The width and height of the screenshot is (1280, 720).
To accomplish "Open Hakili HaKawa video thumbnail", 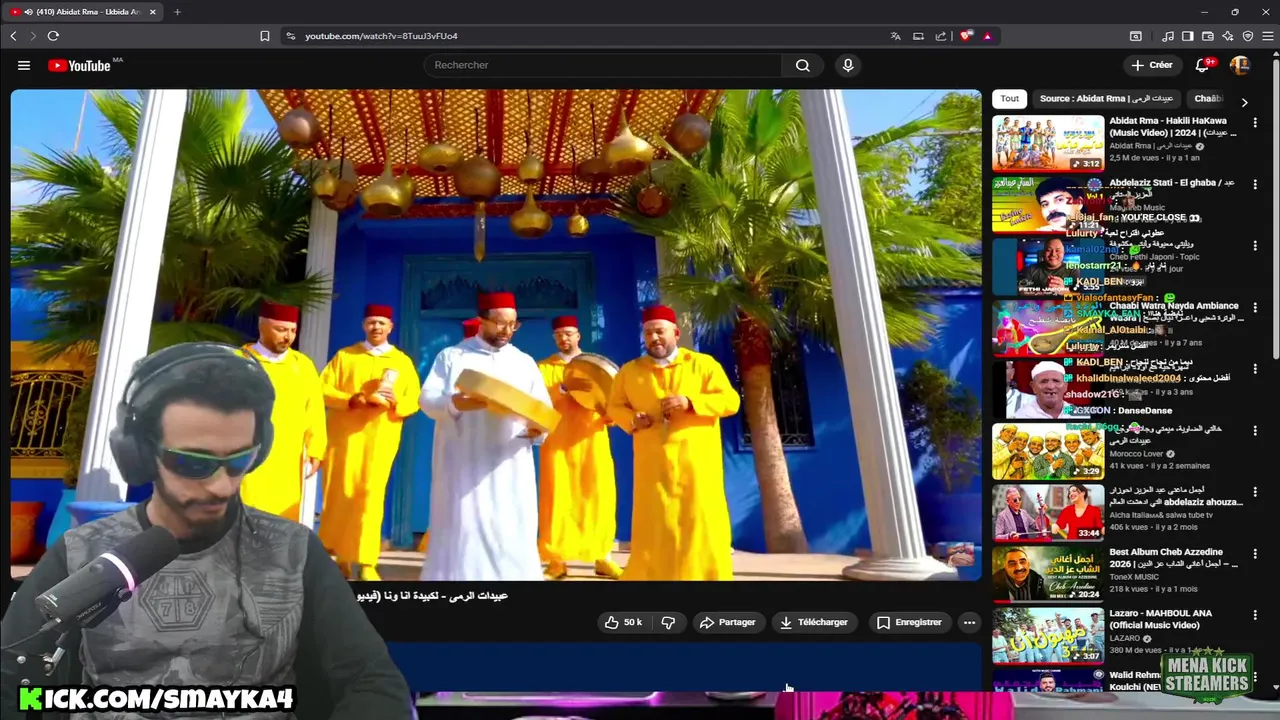I will point(1048,143).
